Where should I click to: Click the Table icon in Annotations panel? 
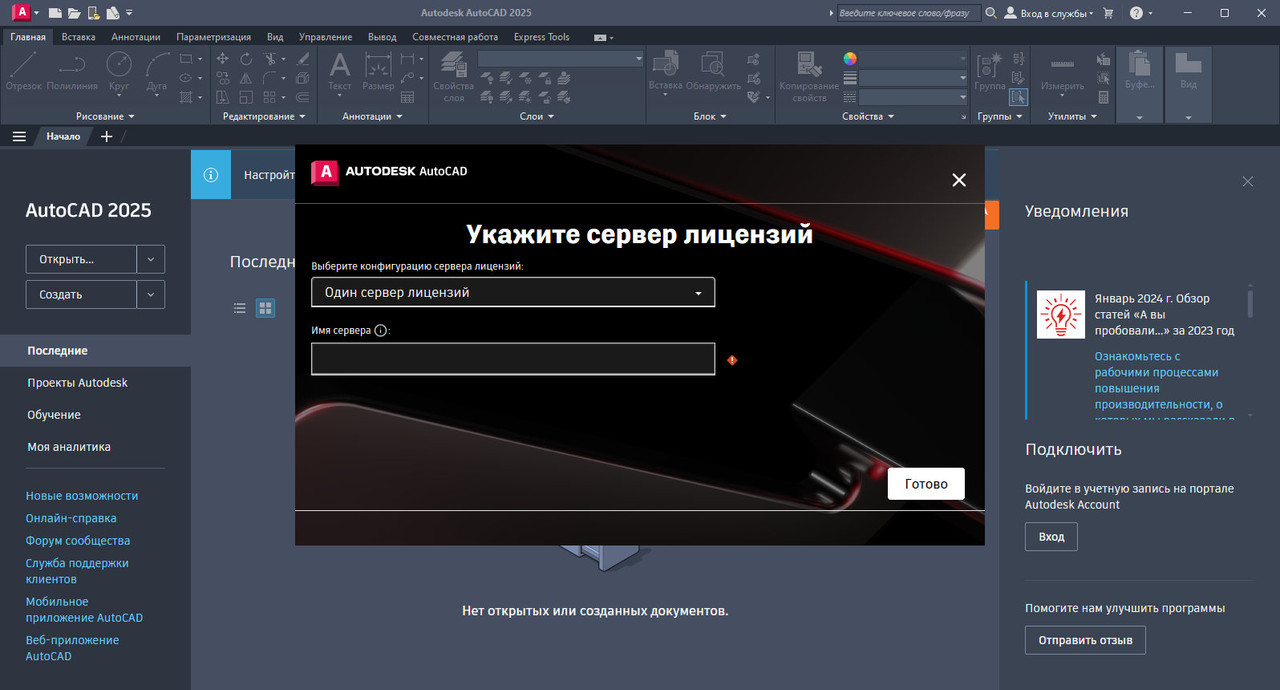point(407,97)
